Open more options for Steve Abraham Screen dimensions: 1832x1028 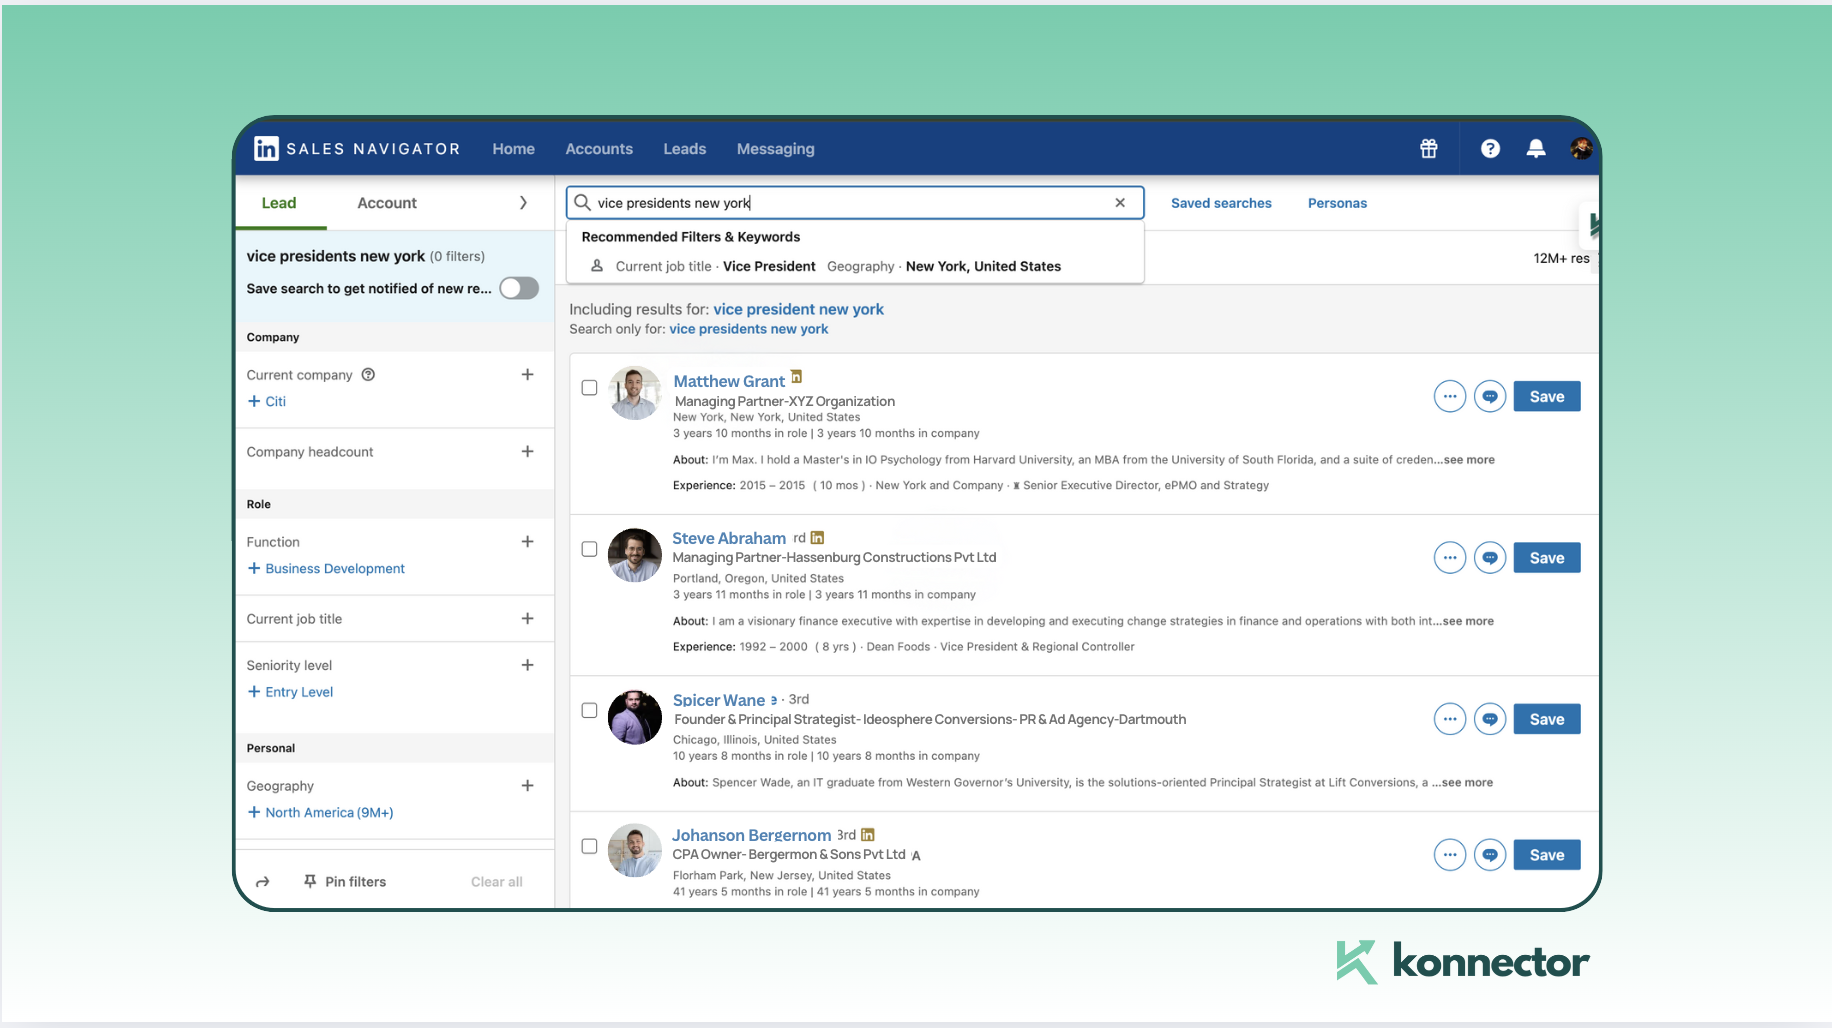(x=1450, y=558)
